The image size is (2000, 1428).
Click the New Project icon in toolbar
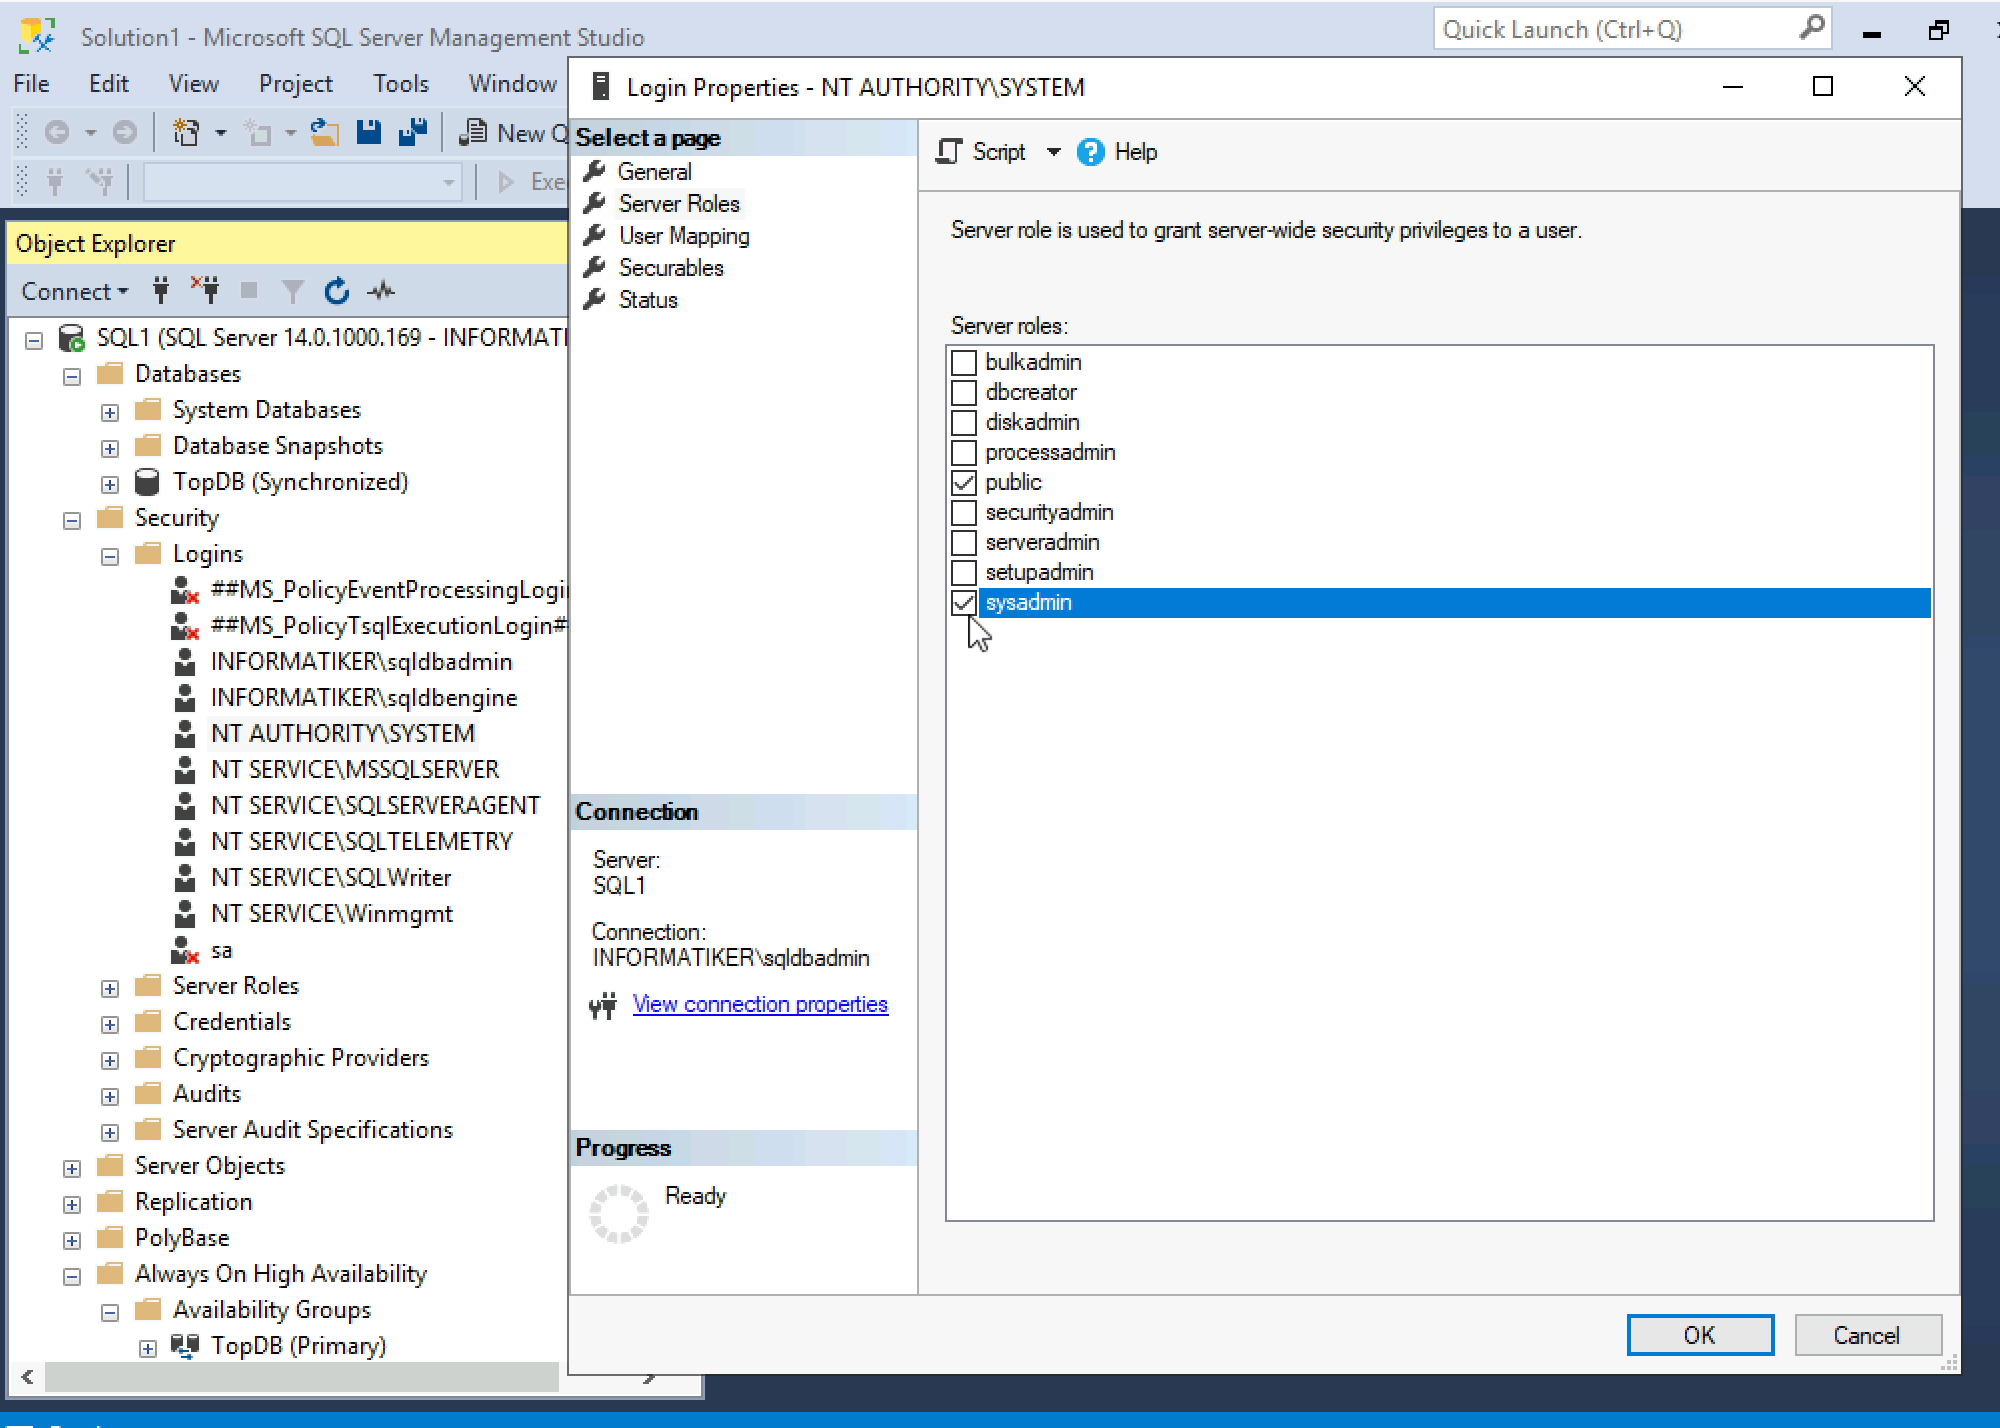click(187, 132)
